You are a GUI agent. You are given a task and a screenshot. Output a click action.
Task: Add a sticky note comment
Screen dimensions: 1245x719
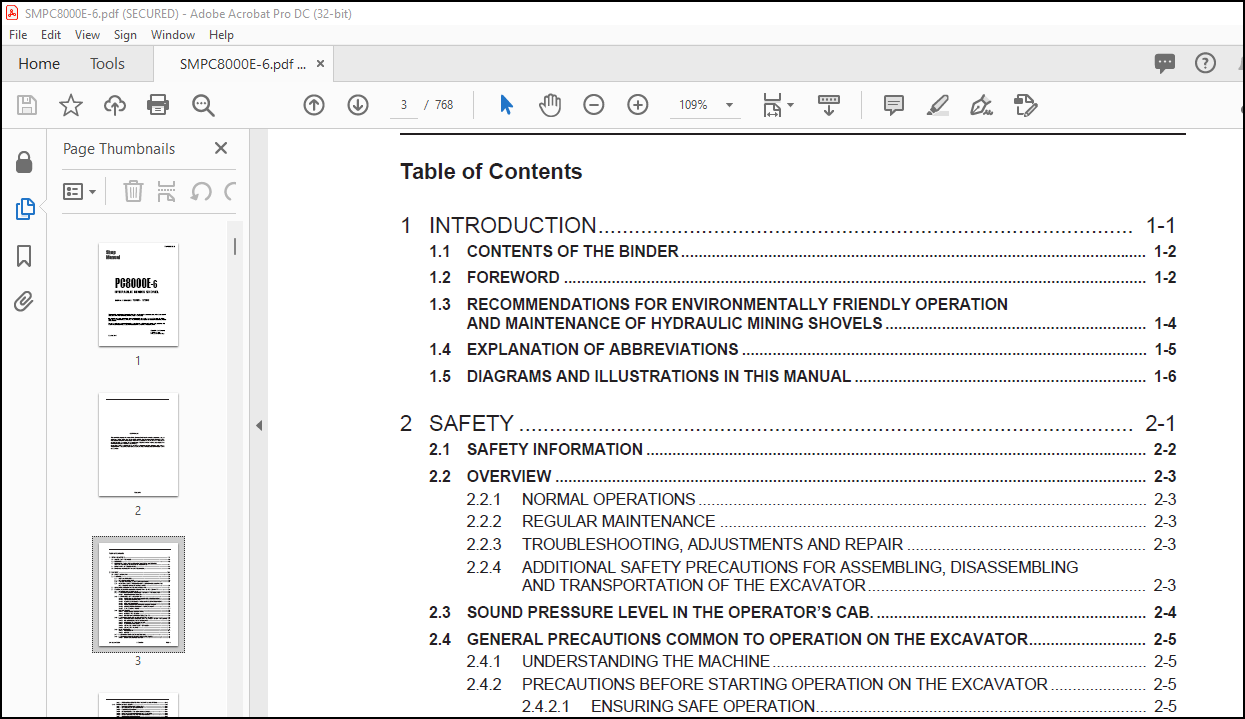894,105
